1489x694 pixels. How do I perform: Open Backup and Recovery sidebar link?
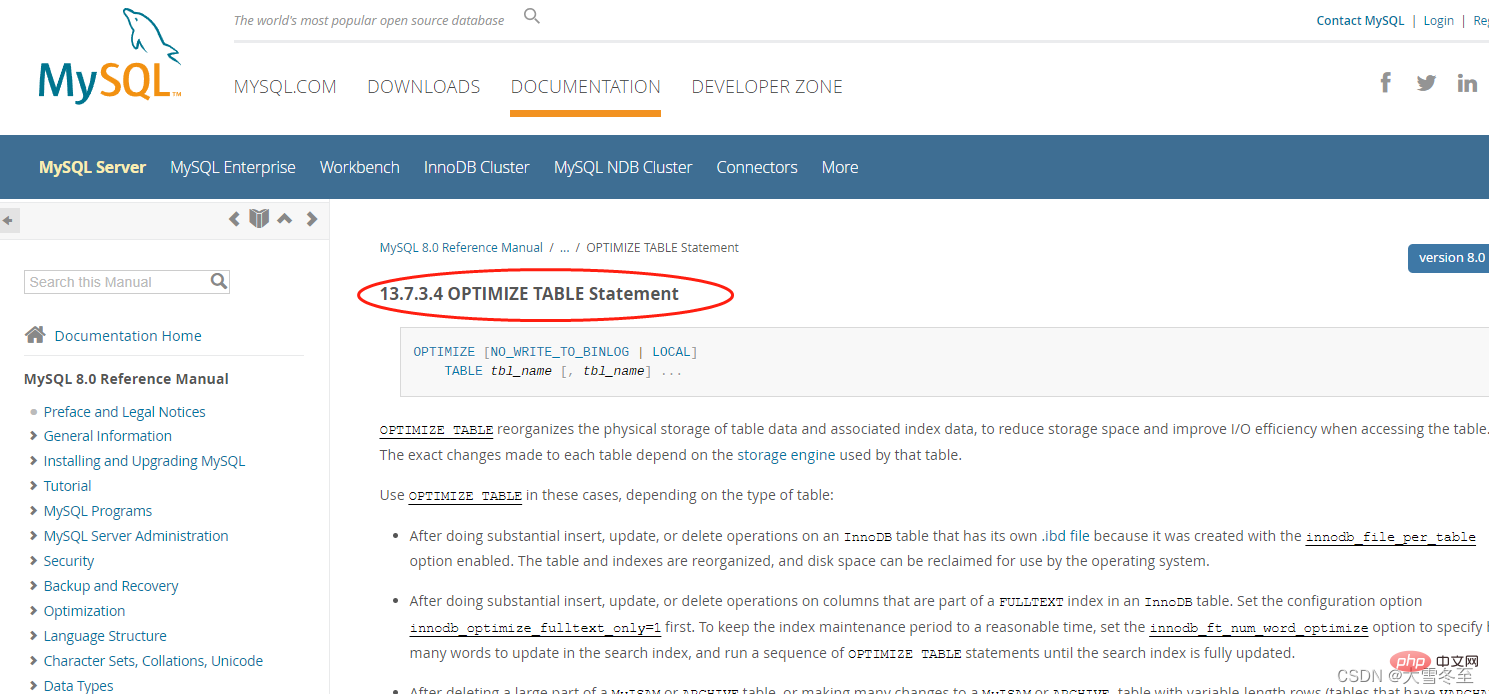pos(111,586)
